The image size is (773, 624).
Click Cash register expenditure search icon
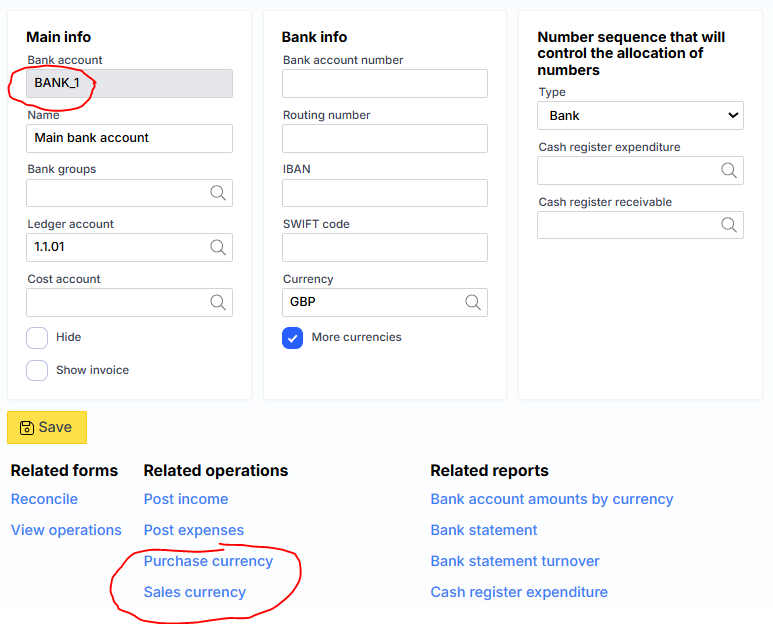point(729,171)
